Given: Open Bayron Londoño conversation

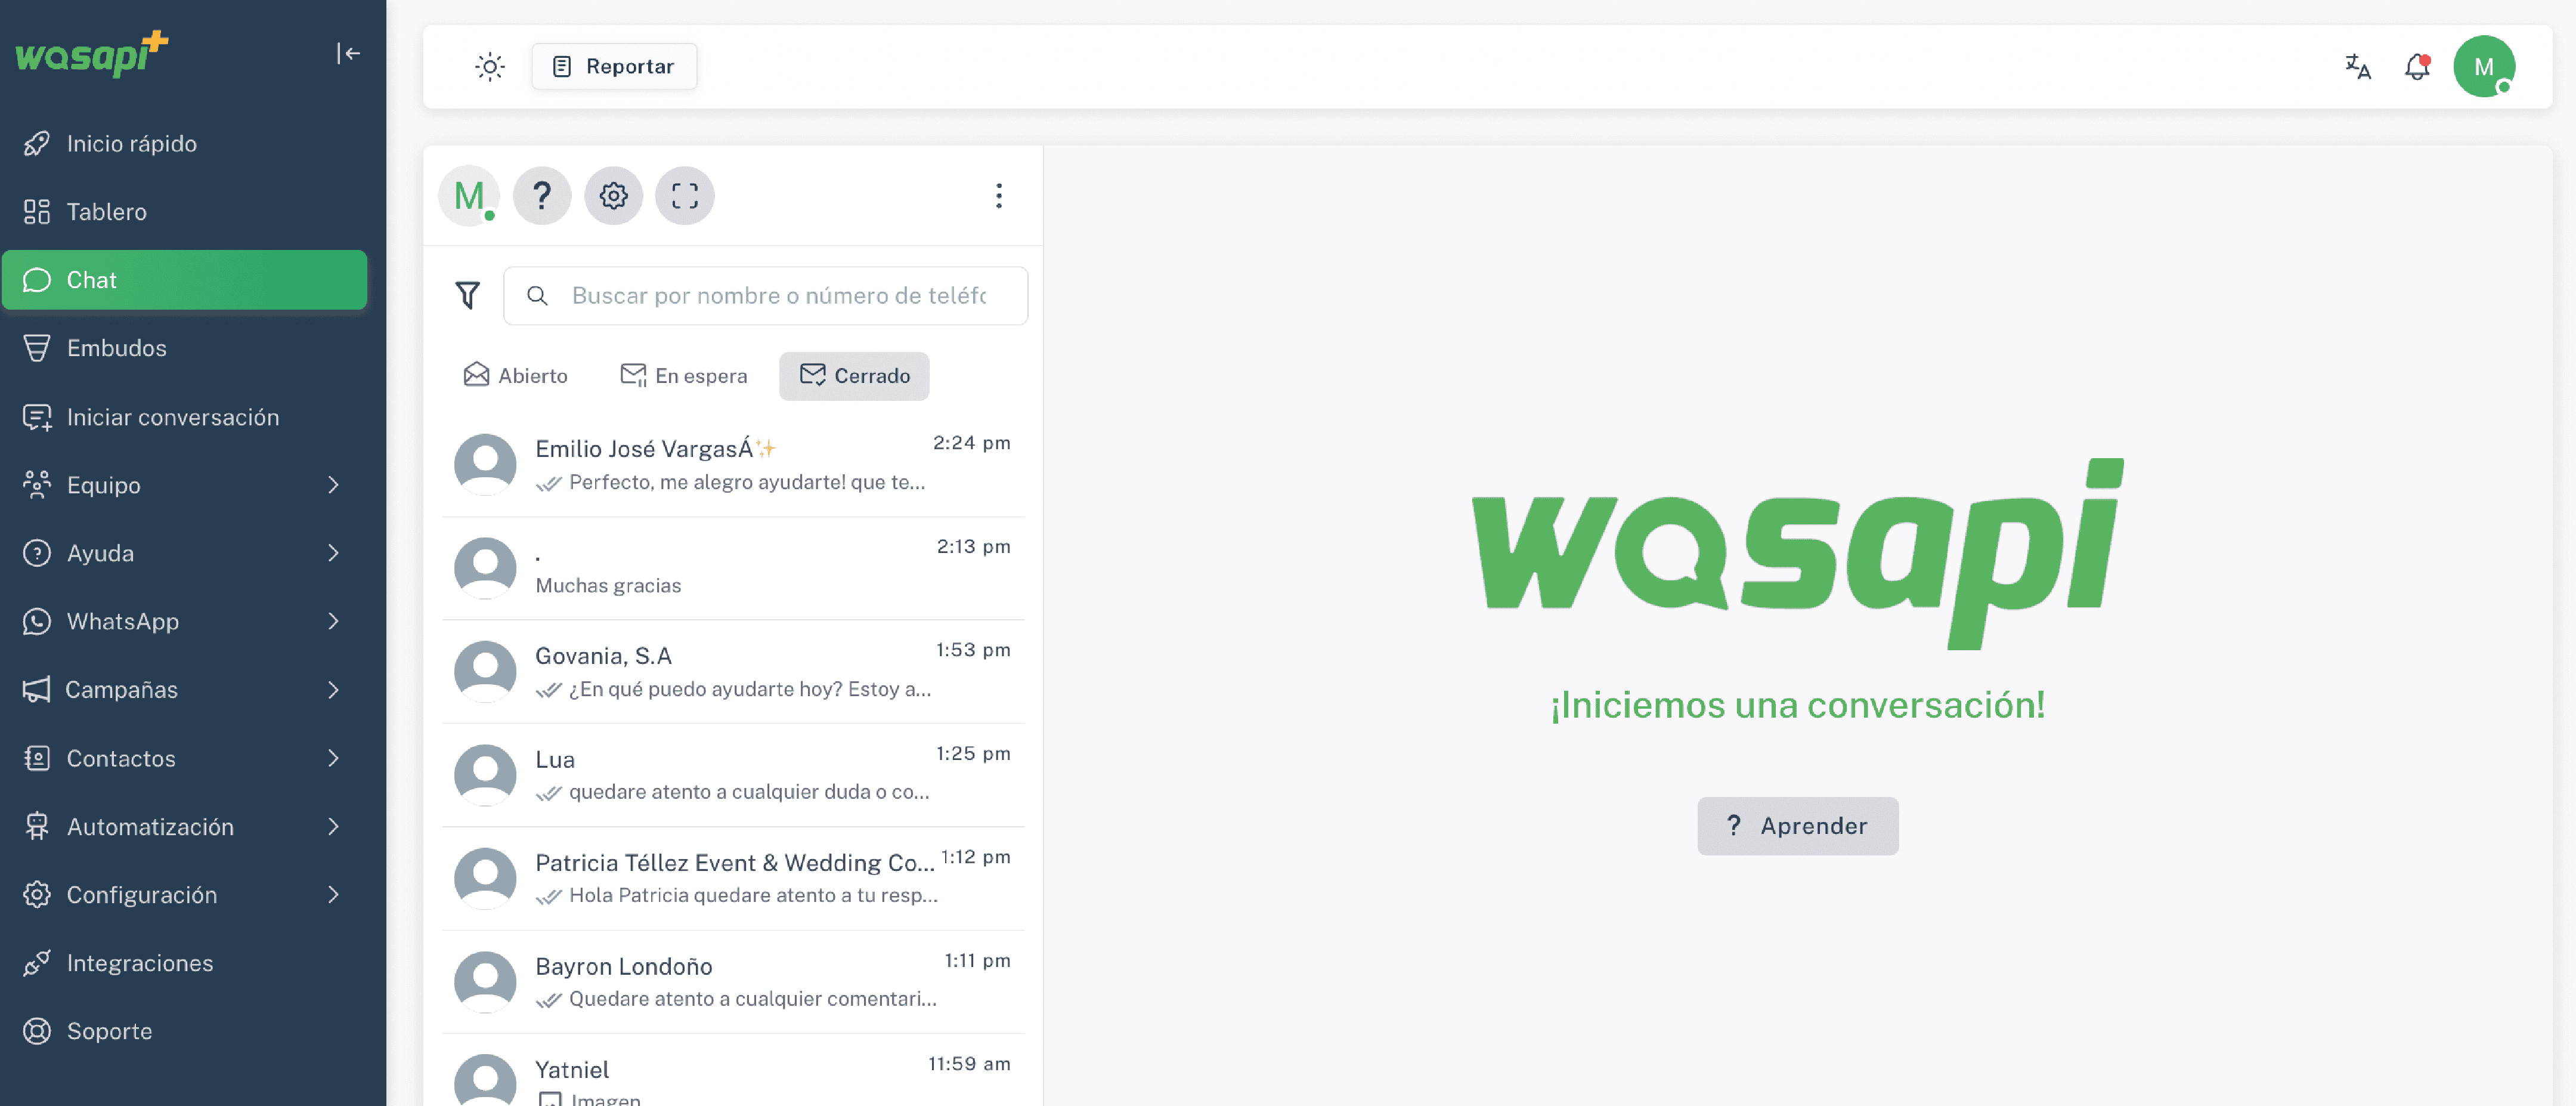Looking at the screenshot, I should tap(733, 983).
